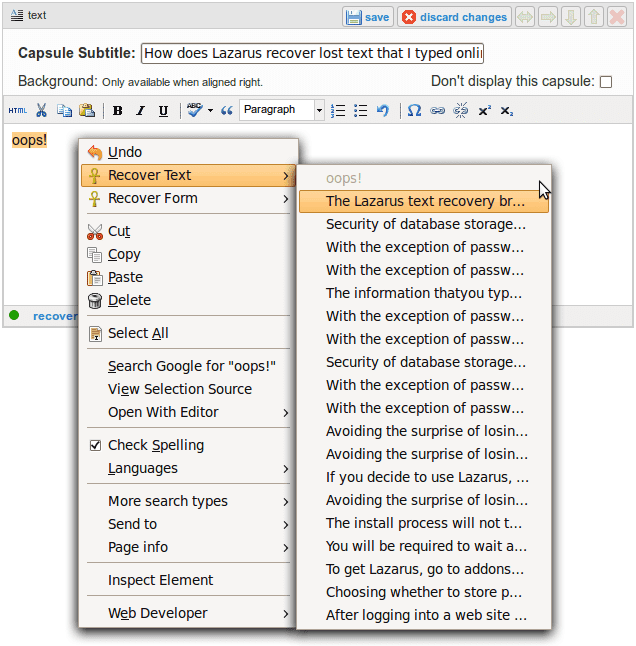636x646 pixels.
Task: Toggle underline formatting
Action: click(164, 111)
